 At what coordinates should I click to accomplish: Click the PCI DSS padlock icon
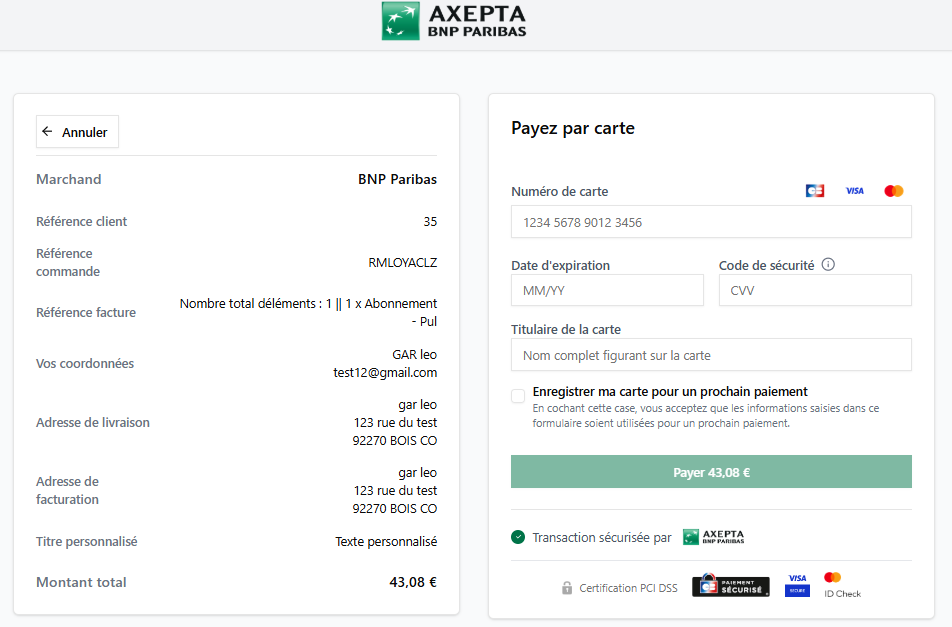tap(567, 588)
